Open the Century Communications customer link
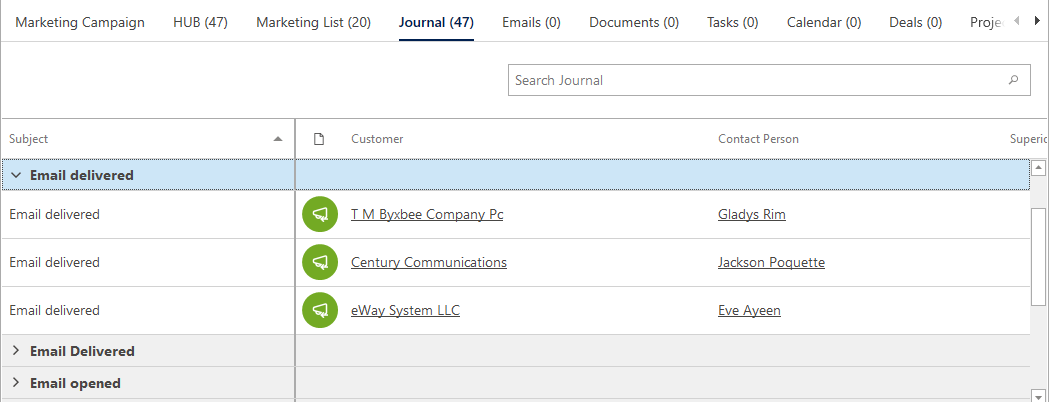Screen dimensions: 1049x402 click(429, 262)
